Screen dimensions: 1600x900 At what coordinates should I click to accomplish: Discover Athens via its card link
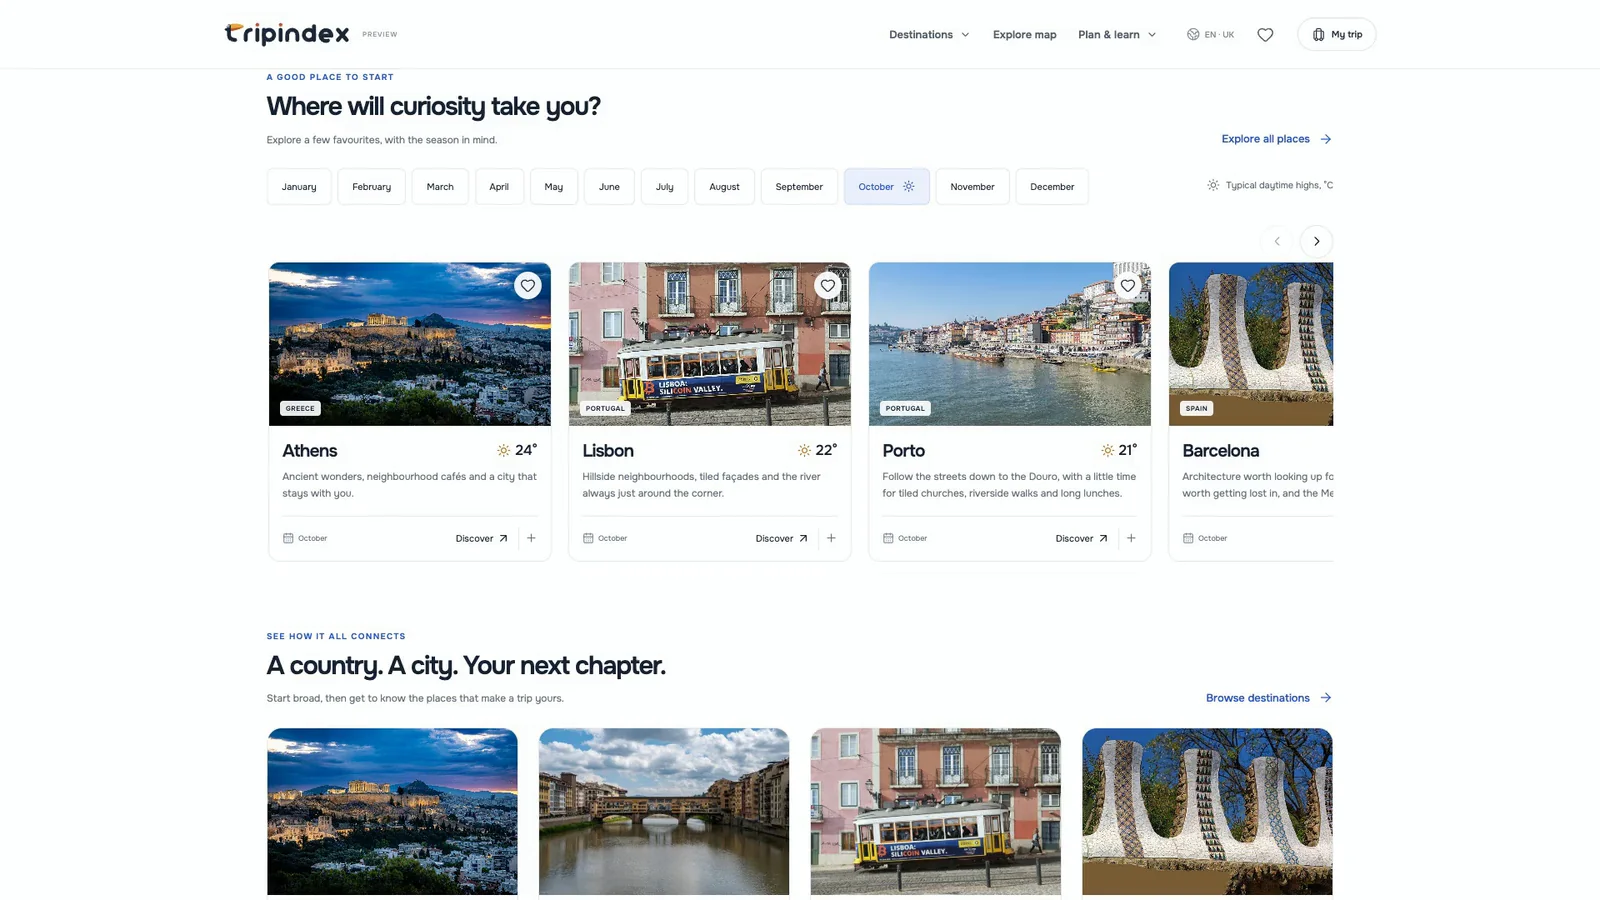point(482,538)
